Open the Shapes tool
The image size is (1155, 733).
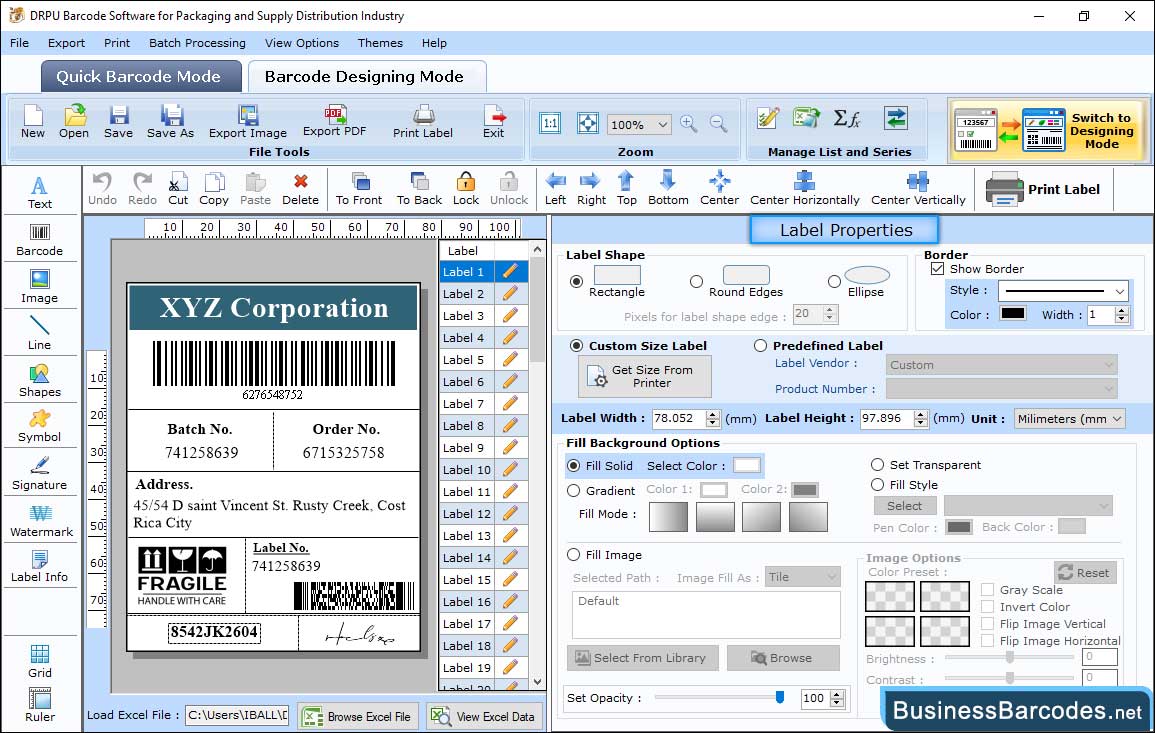40,380
